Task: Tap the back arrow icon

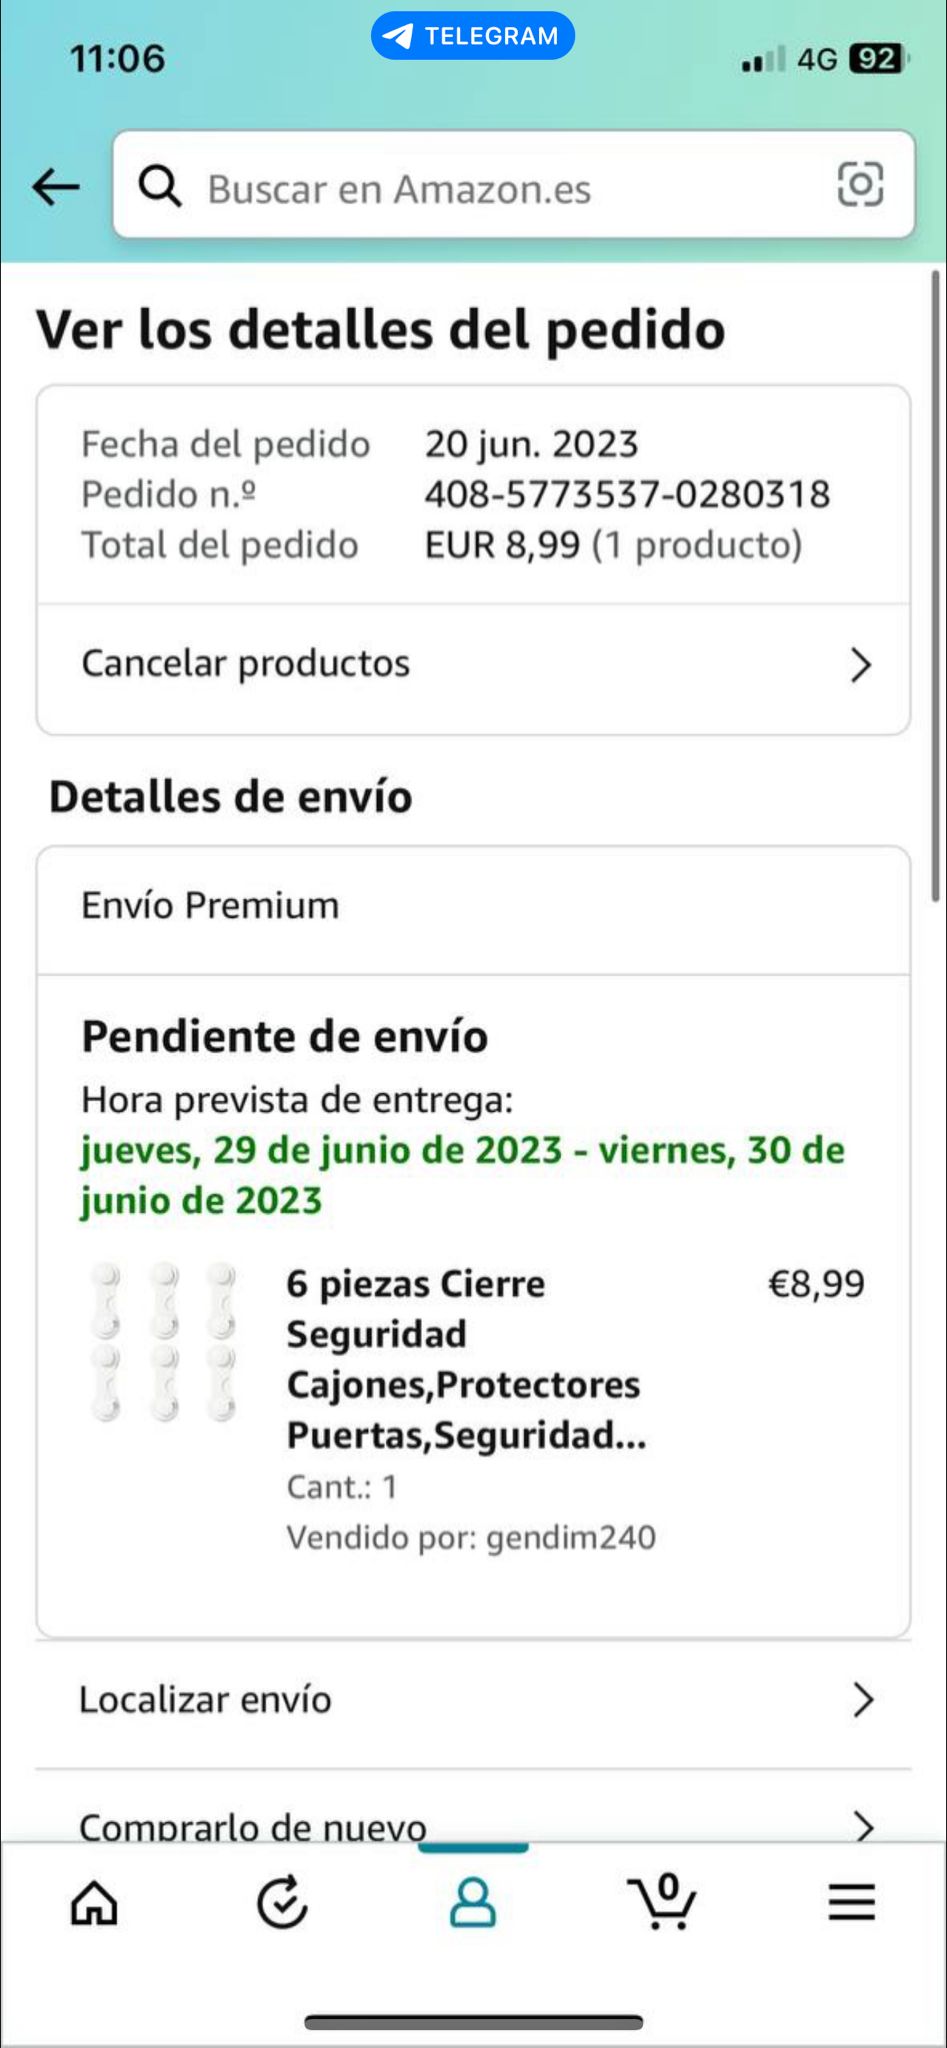Action: point(56,186)
